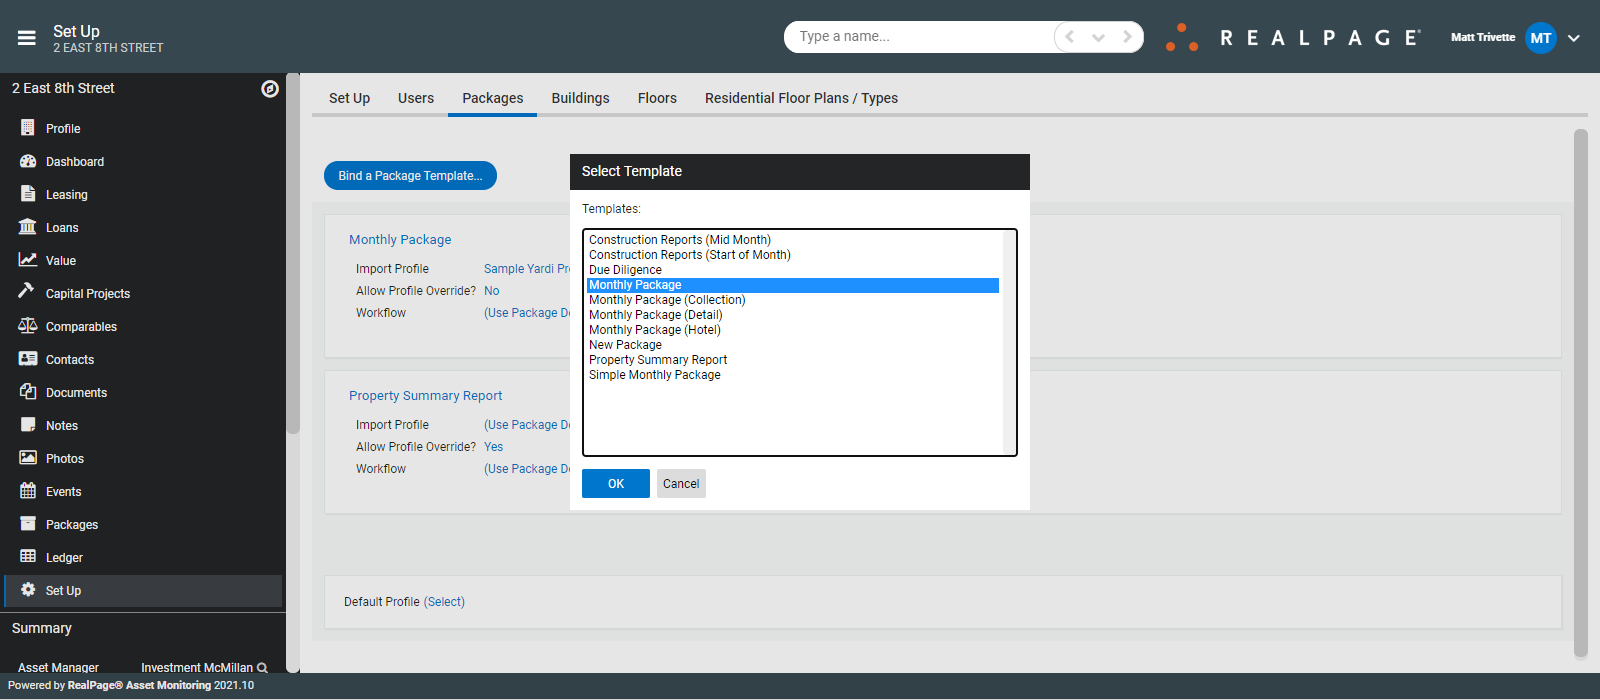Select highlighted Monthly Package template
This screenshot has width=1600, height=700.
(x=793, y=285)
